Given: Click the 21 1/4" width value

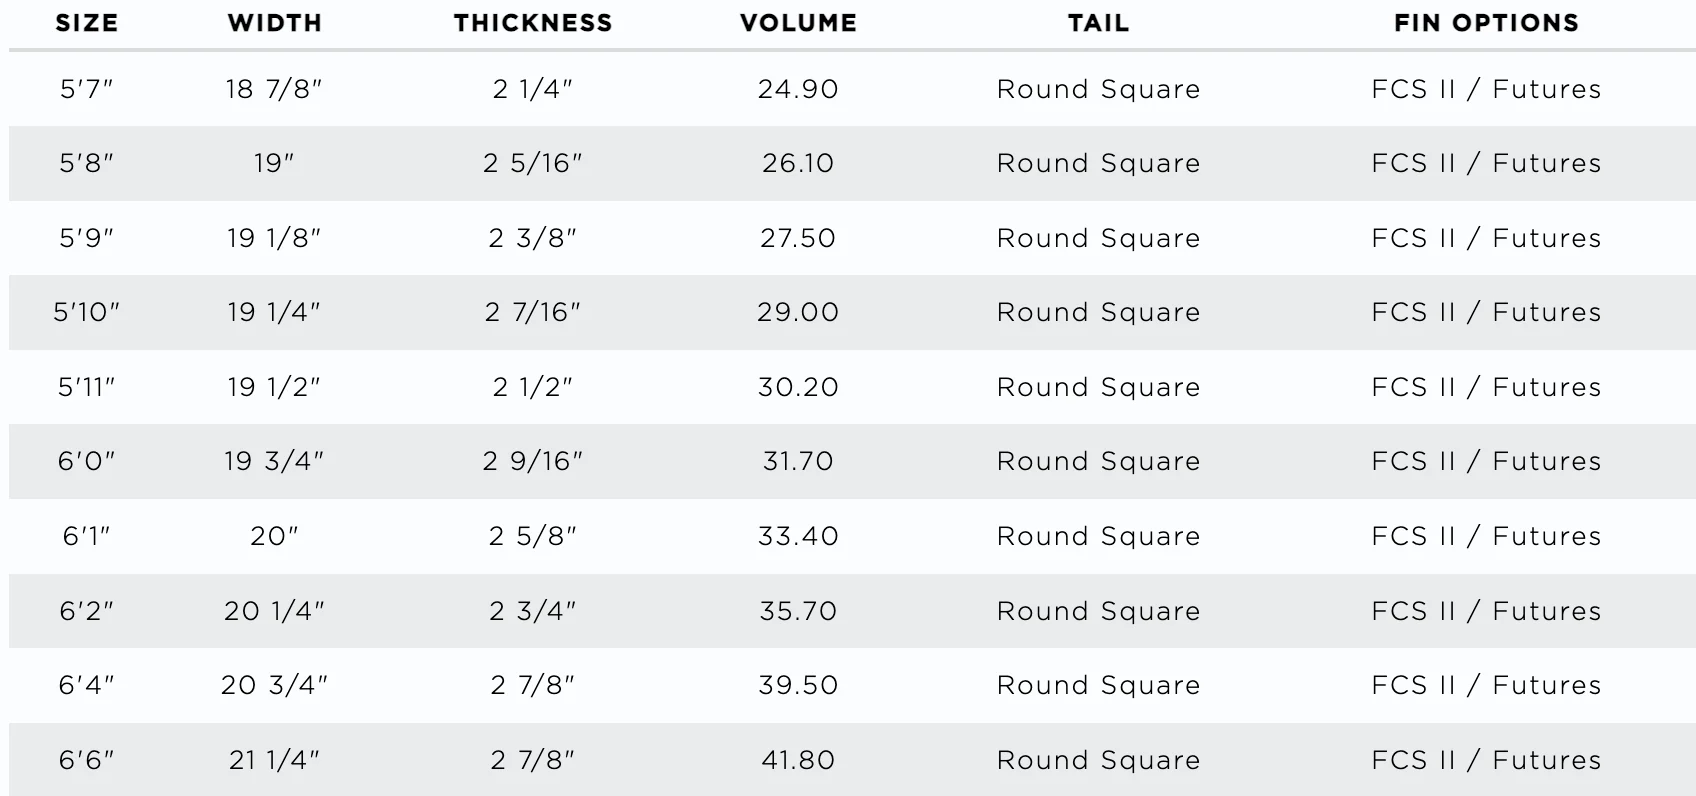Looking at the screenshot, I should (274, 760).
